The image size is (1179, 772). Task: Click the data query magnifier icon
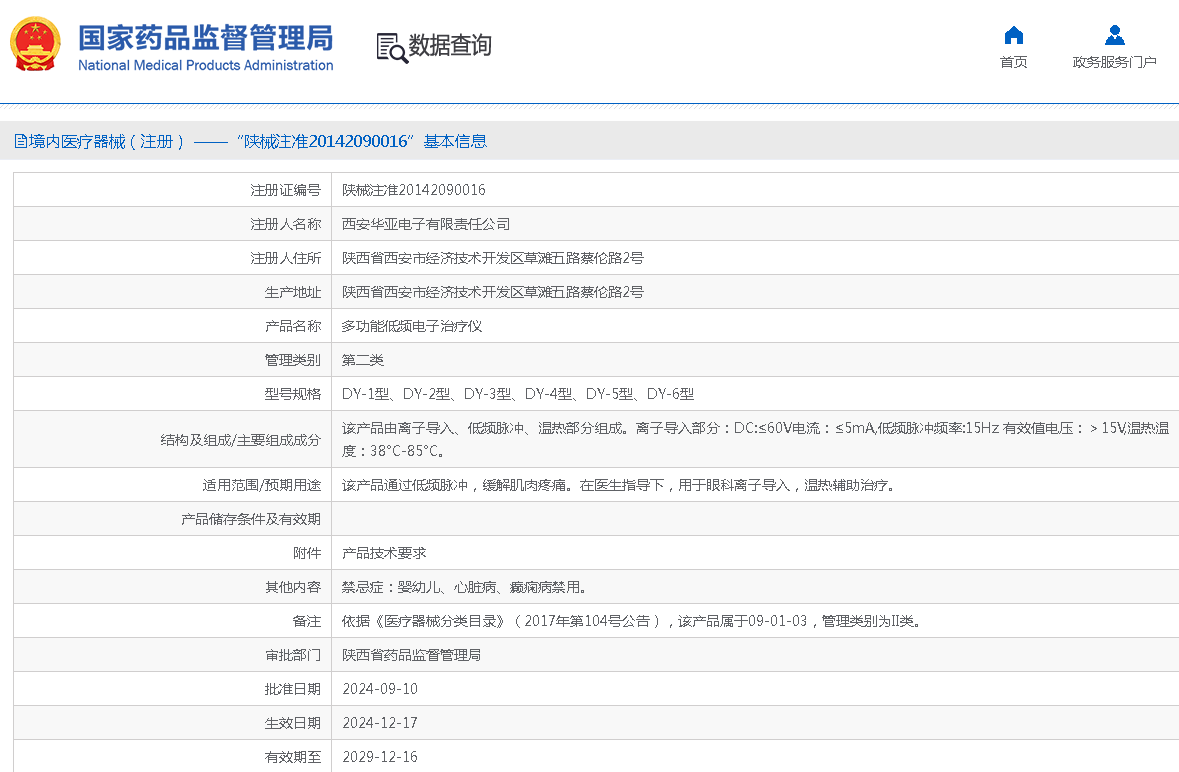[x=391, y=47]
